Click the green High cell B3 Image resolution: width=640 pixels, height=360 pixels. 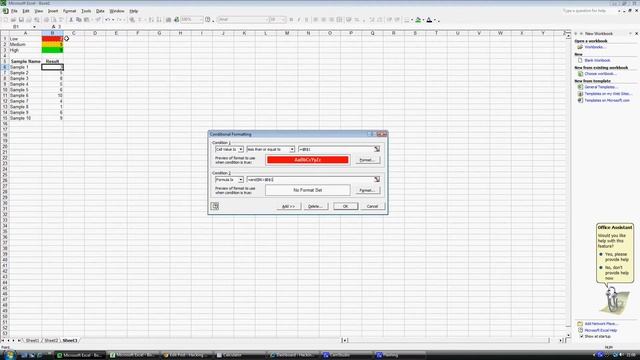pyautogui.click(x=52, y=50)
